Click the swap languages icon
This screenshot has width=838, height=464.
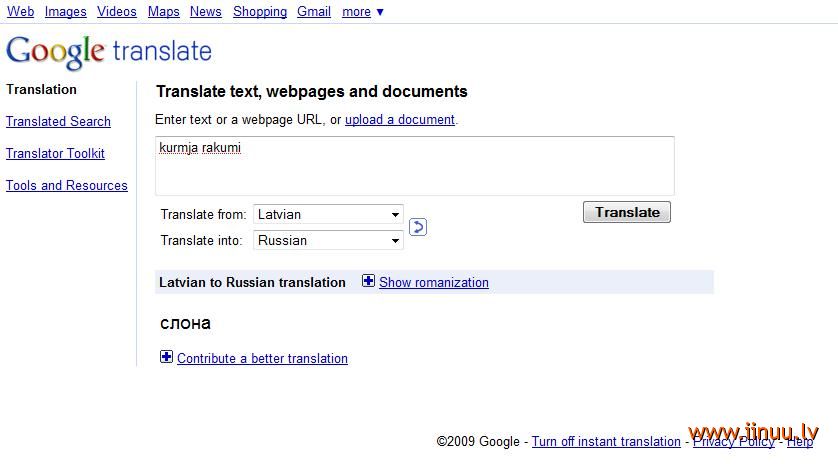point(418,227)
